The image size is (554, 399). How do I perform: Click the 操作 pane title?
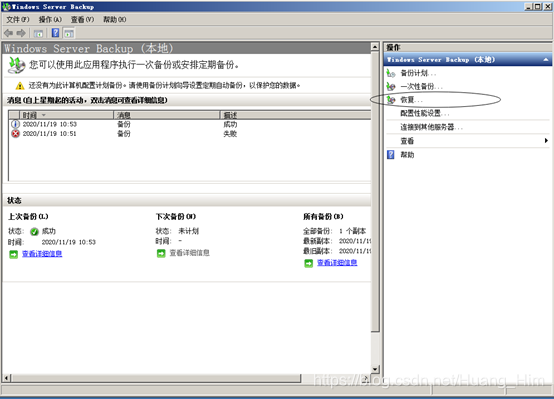click(x=393, y=47)
